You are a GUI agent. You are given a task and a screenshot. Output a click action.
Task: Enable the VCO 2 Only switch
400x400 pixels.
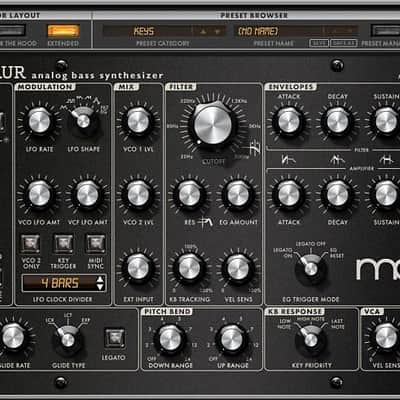30,243
